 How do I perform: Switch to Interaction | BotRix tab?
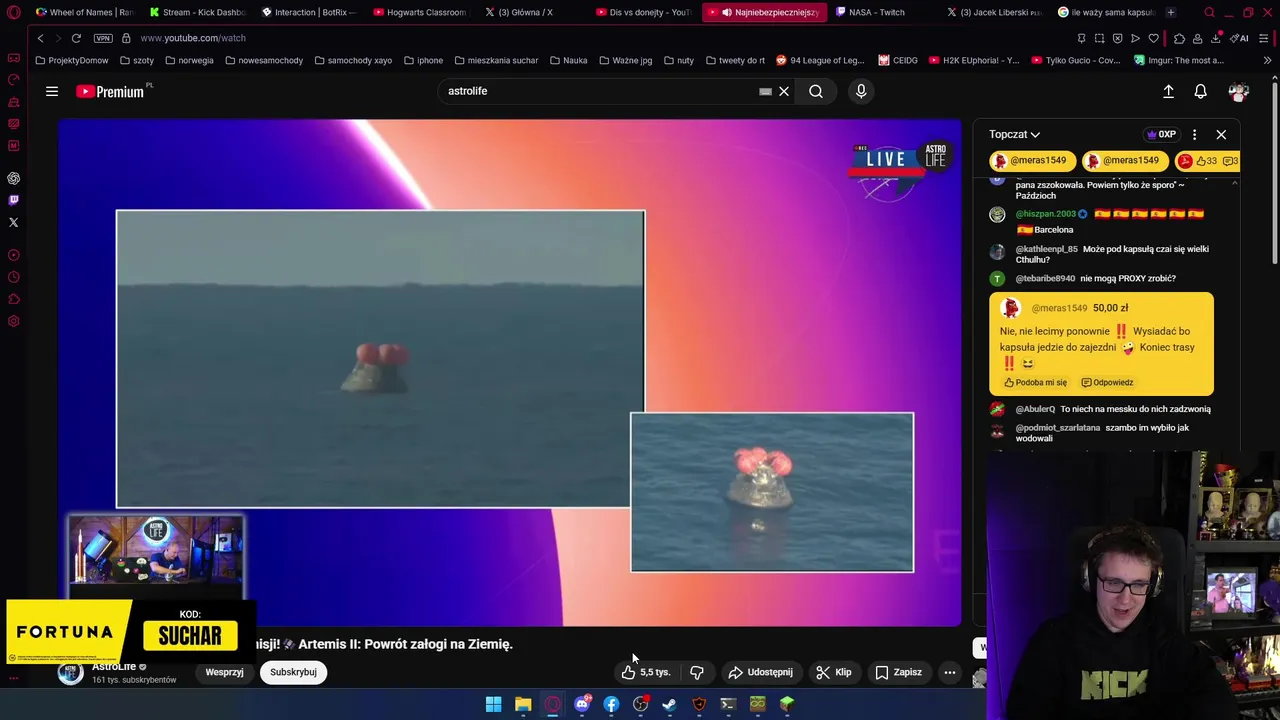(309, 12)
